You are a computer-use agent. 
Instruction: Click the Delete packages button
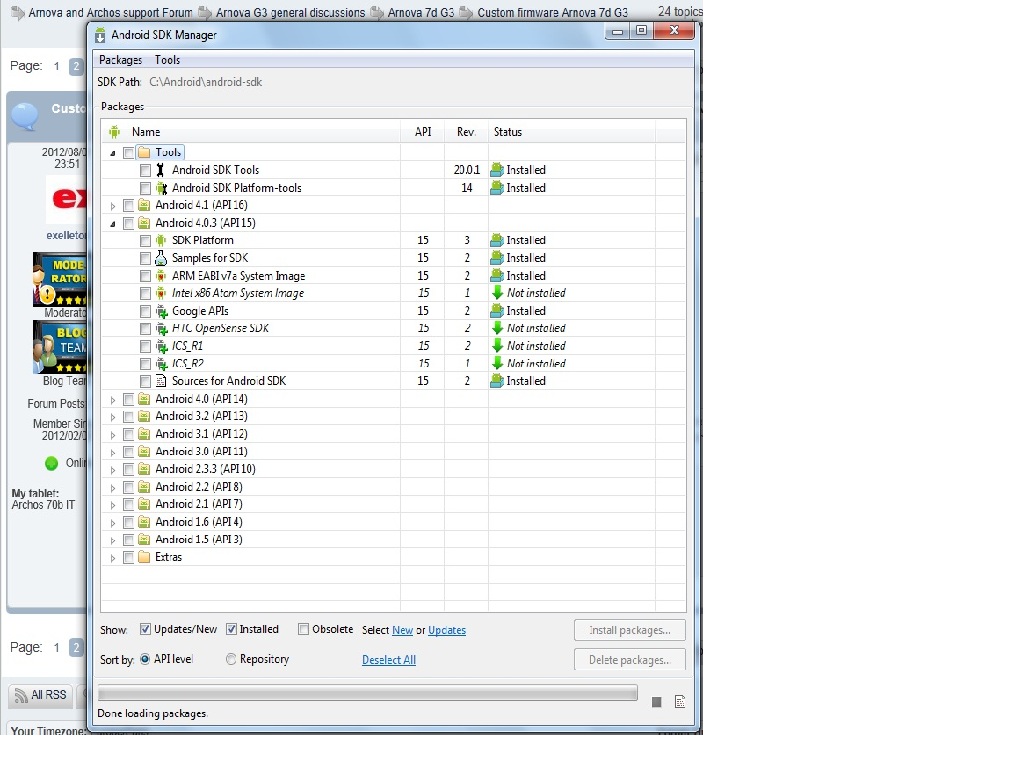(x=630, y=660)
